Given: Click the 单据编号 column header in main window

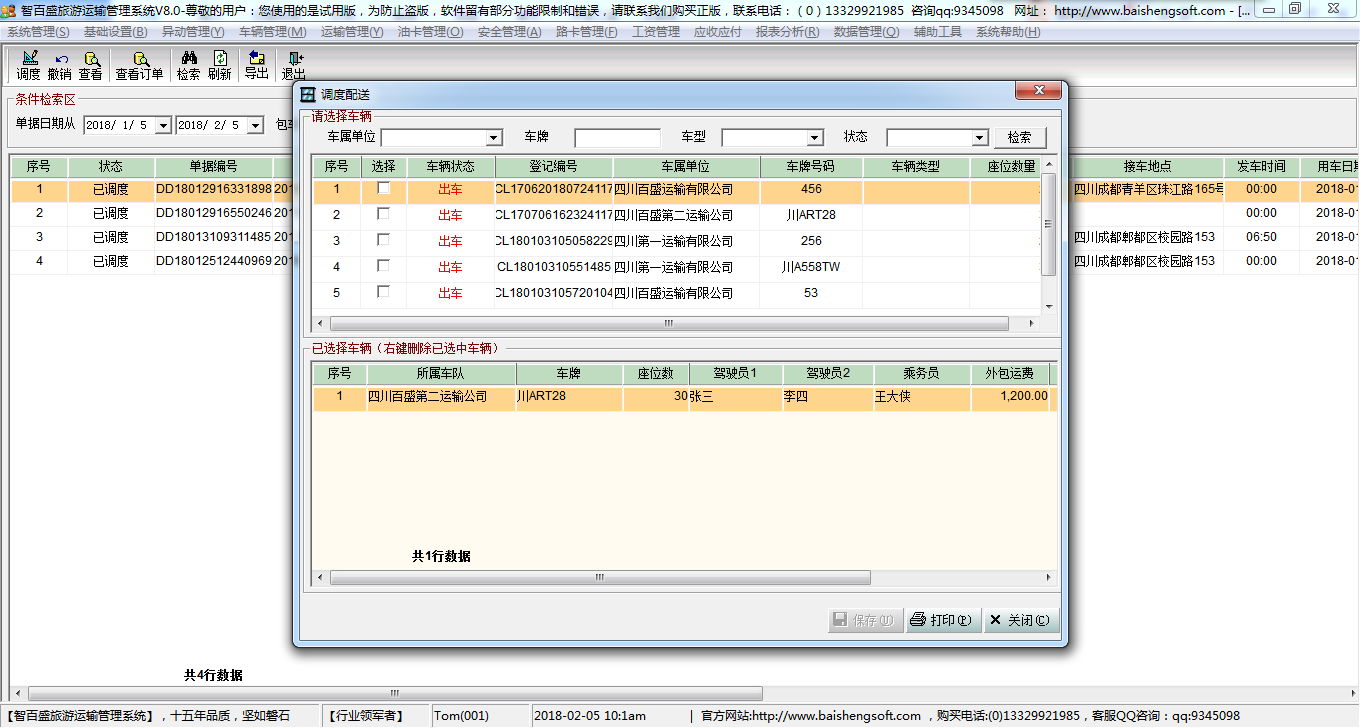Looking at the screenshot, I should 213,166.
